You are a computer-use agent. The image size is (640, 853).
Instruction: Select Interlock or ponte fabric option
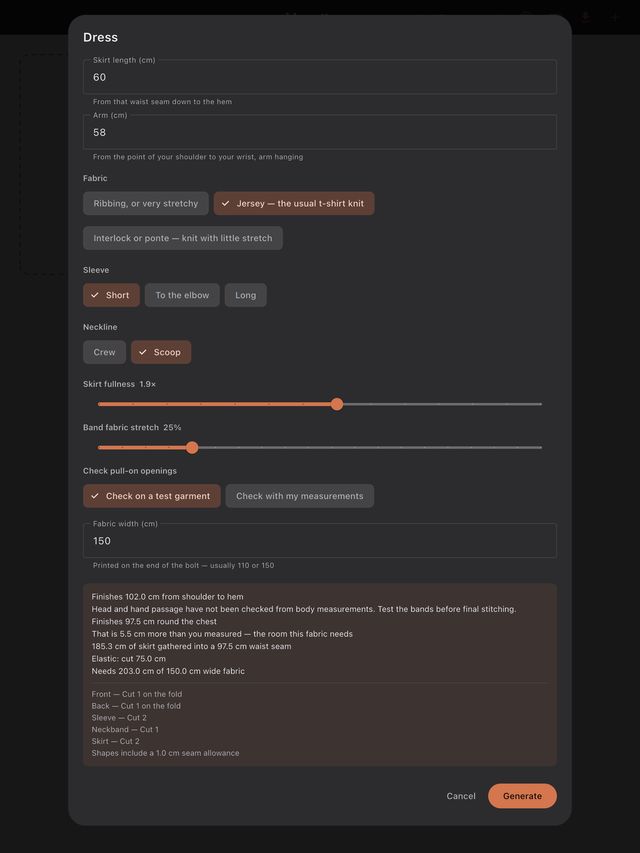pos(183,238)
